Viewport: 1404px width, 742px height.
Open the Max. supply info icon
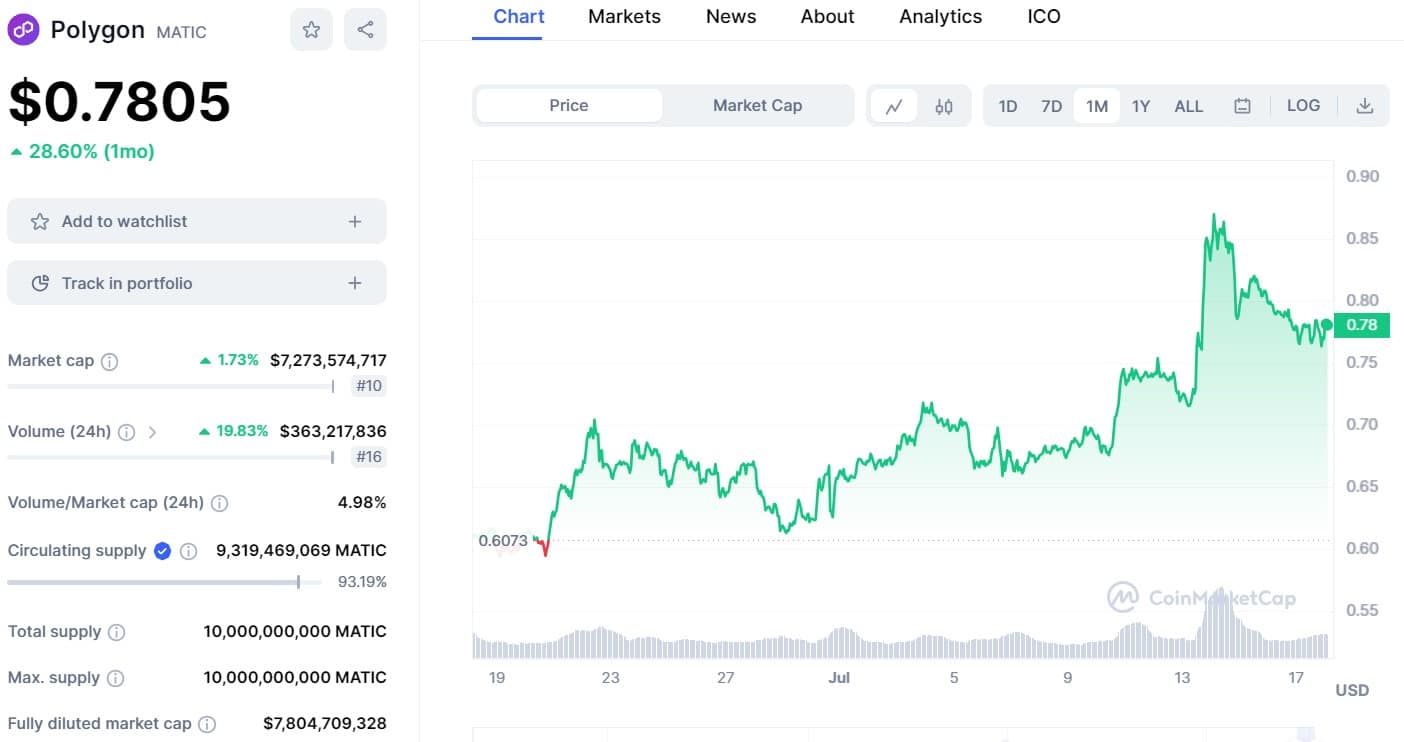(116, 678)
